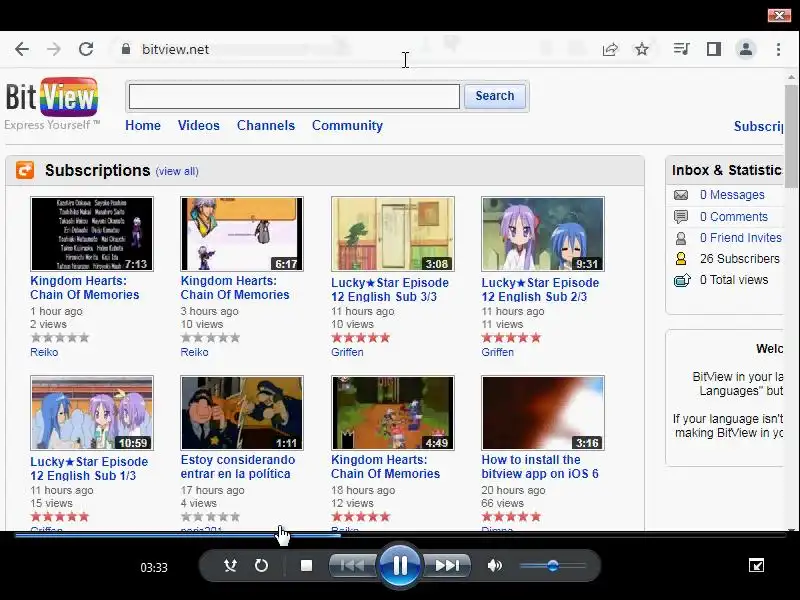Click the page vertical scrollbar thumb
Screen dimensions: 800x600
click(x=791, y=135)
